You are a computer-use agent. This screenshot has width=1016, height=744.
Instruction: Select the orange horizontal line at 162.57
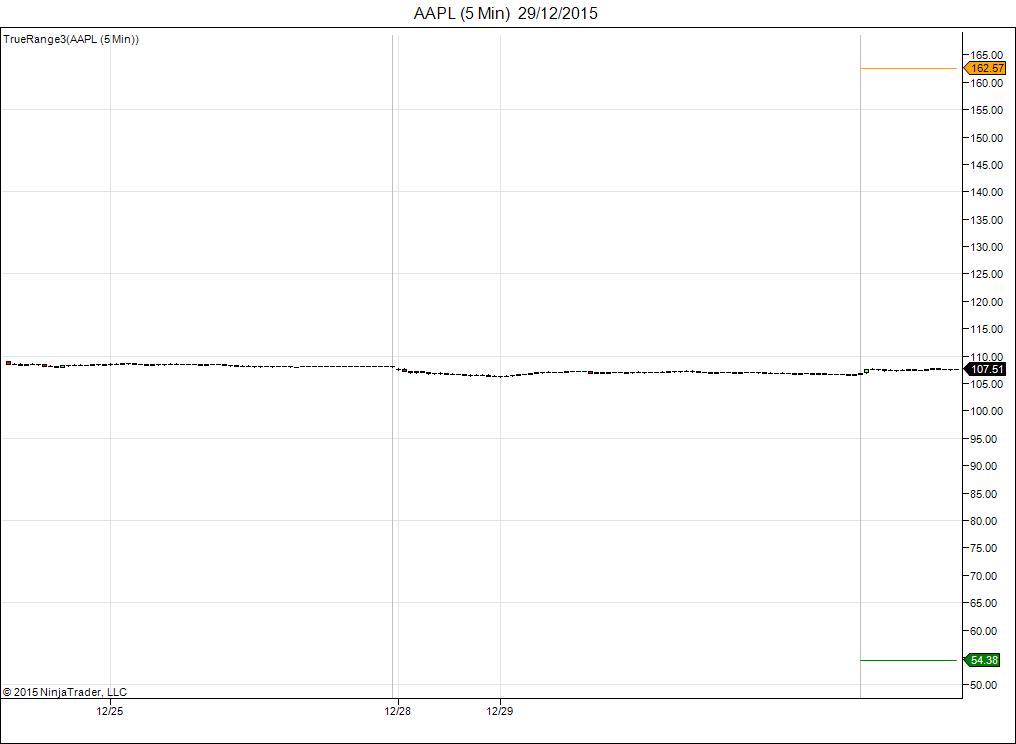pyautogui.click(x=908, y=68)
